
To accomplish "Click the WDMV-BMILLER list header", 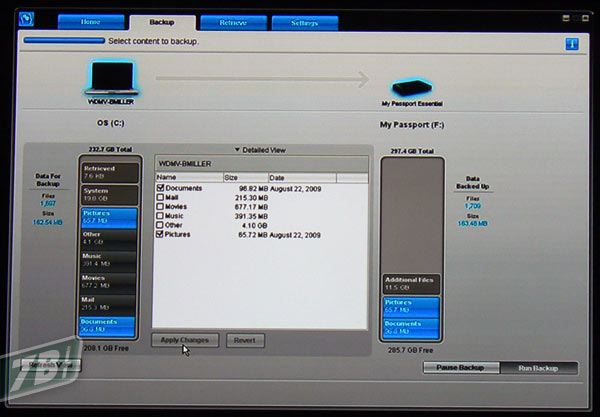I will pos(262,164).
